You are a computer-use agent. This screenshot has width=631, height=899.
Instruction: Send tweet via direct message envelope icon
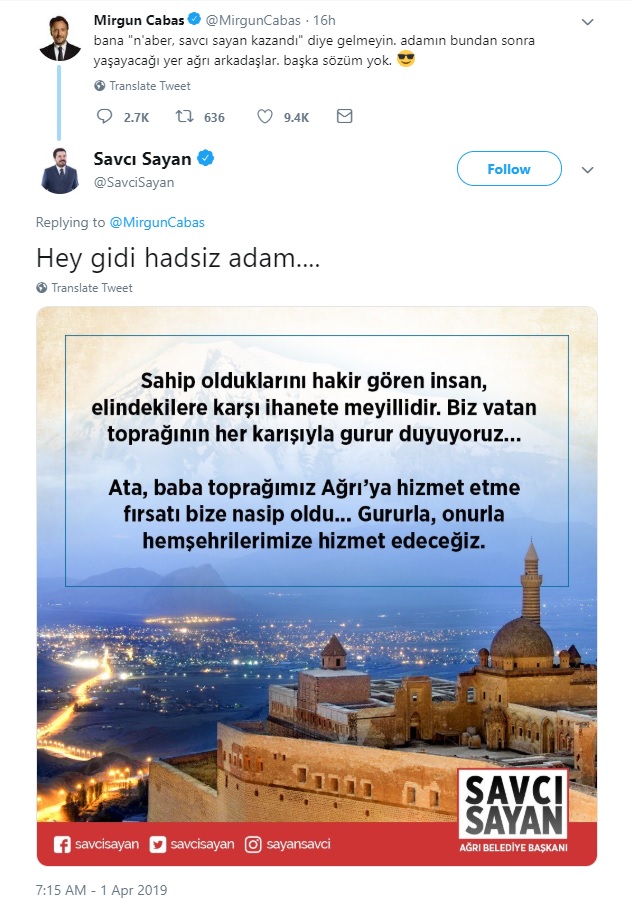344,116
